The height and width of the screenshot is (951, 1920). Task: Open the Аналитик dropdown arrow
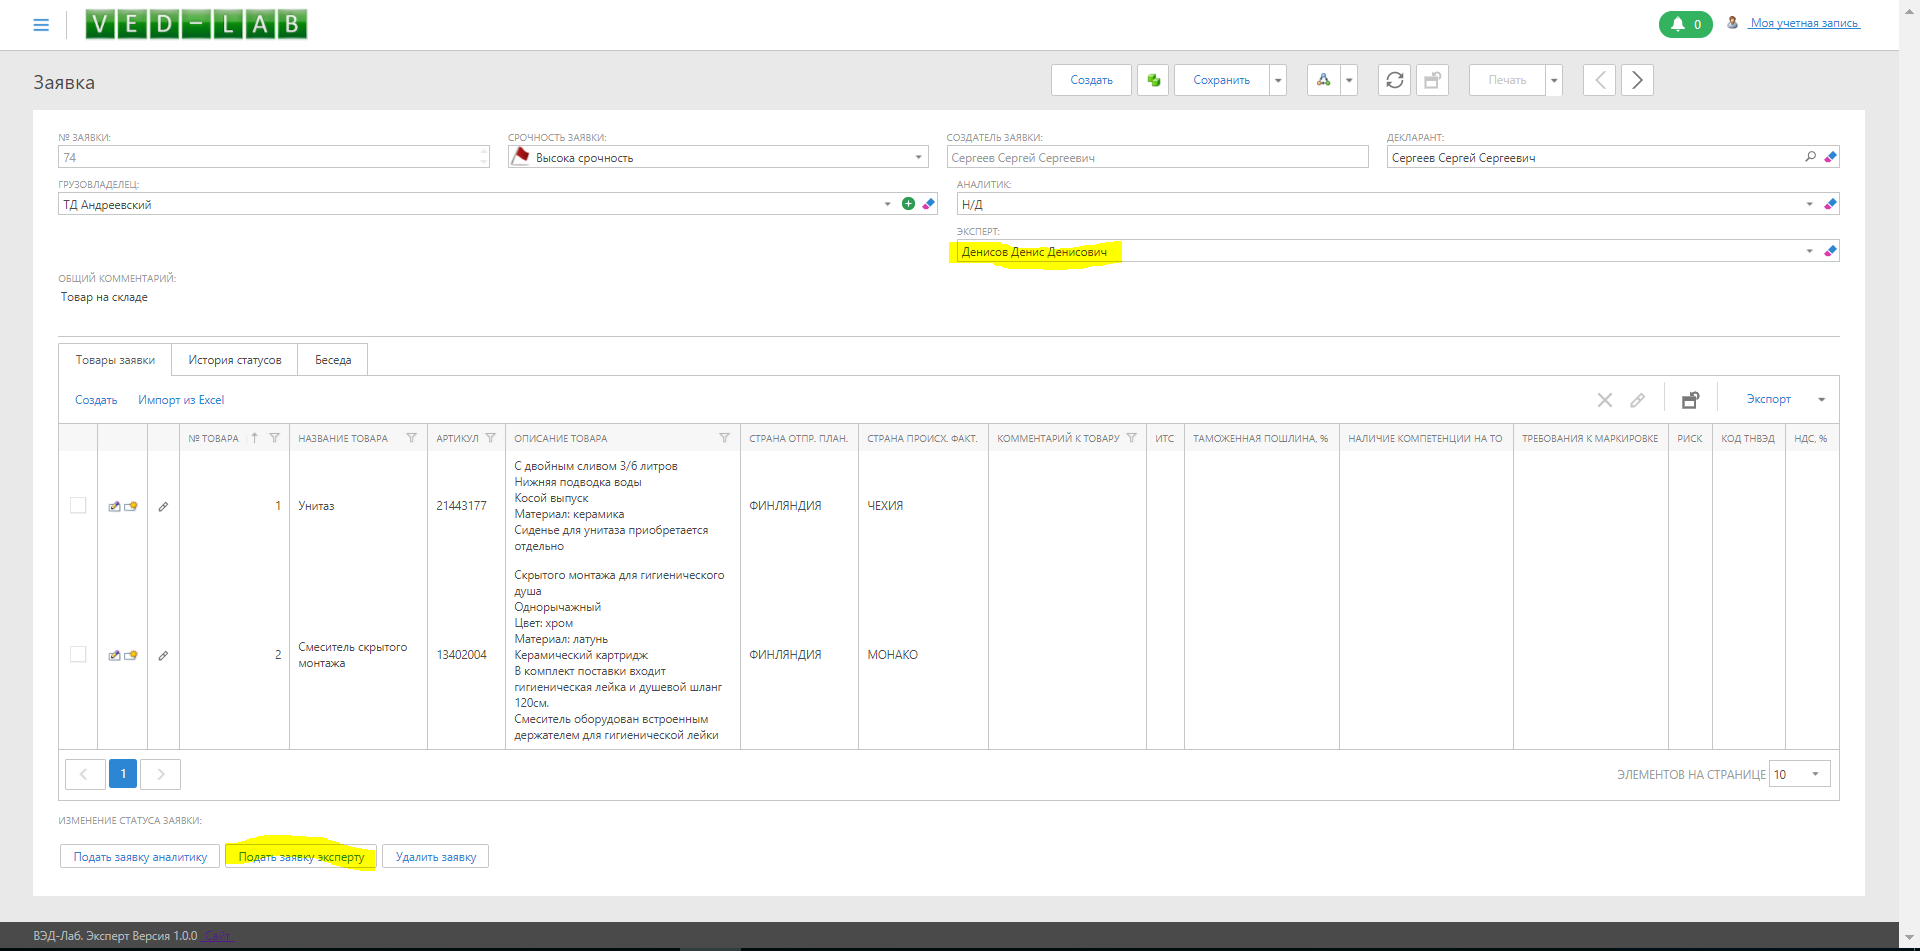tap(1809, 204)
